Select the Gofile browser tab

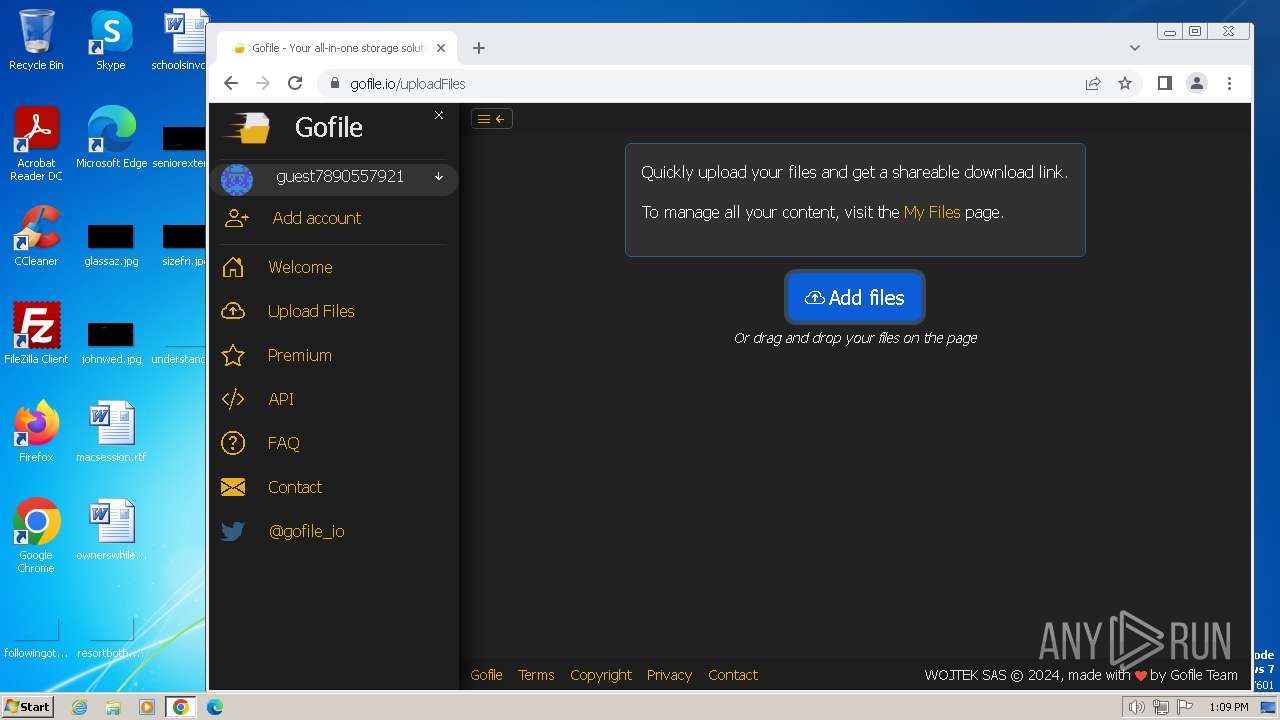click(x=337, y=48)
